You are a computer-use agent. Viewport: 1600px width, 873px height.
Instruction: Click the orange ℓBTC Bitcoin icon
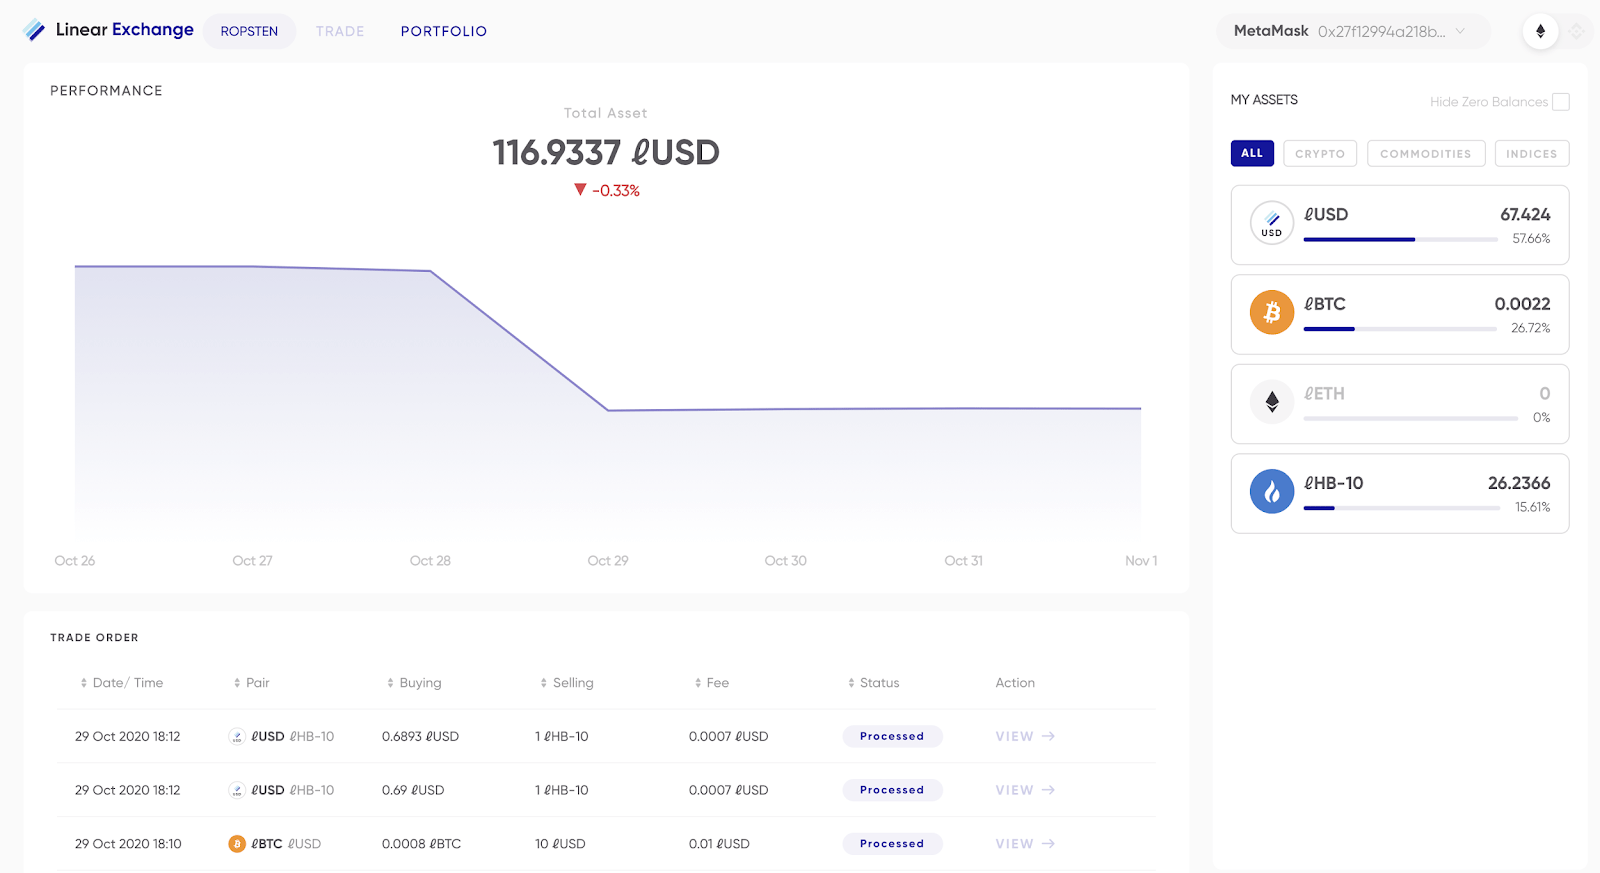(x=1272, y=312)
